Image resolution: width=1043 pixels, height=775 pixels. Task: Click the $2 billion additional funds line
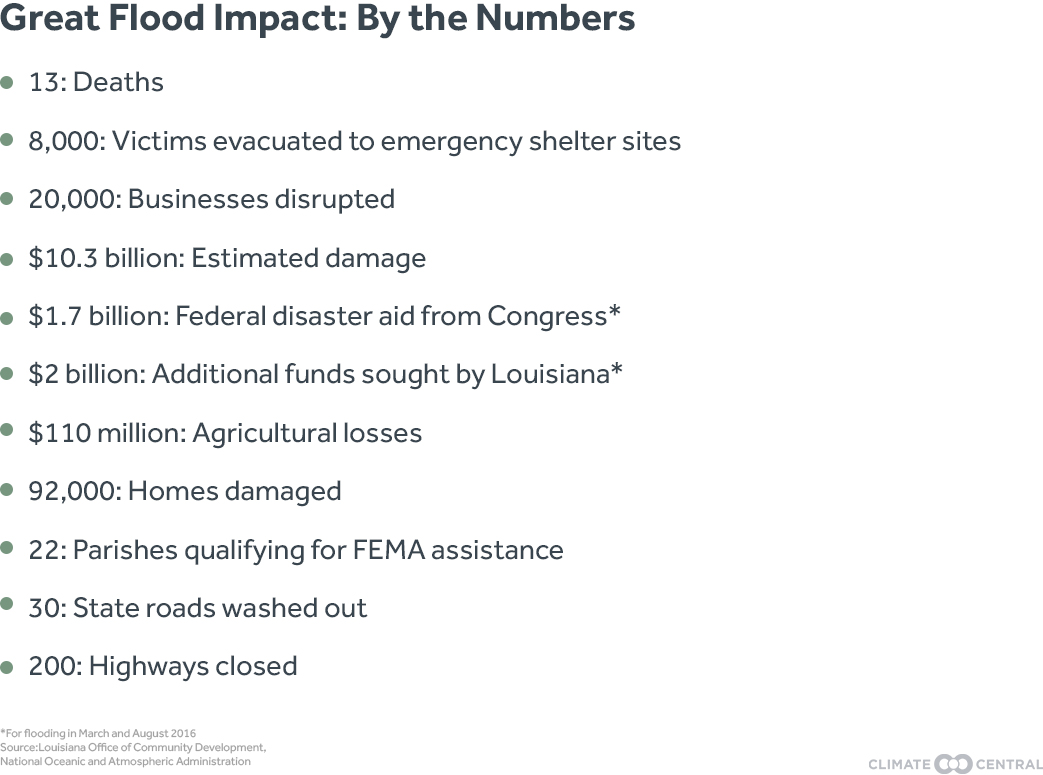click(x=318, y=374)
